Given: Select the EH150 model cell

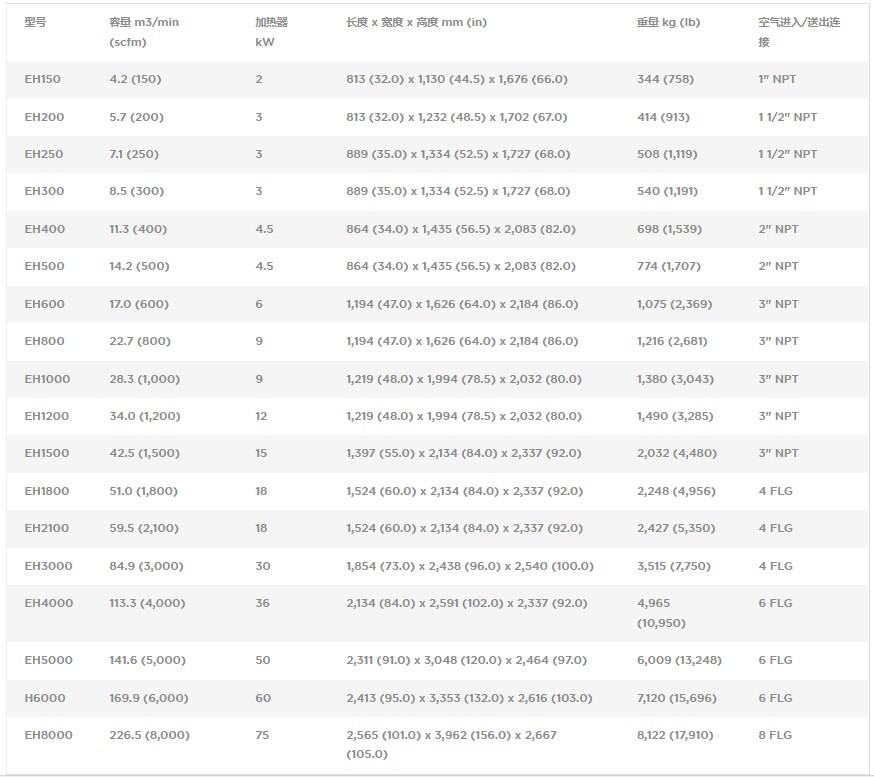Looking at the screenshot, I should click(44, 80).
